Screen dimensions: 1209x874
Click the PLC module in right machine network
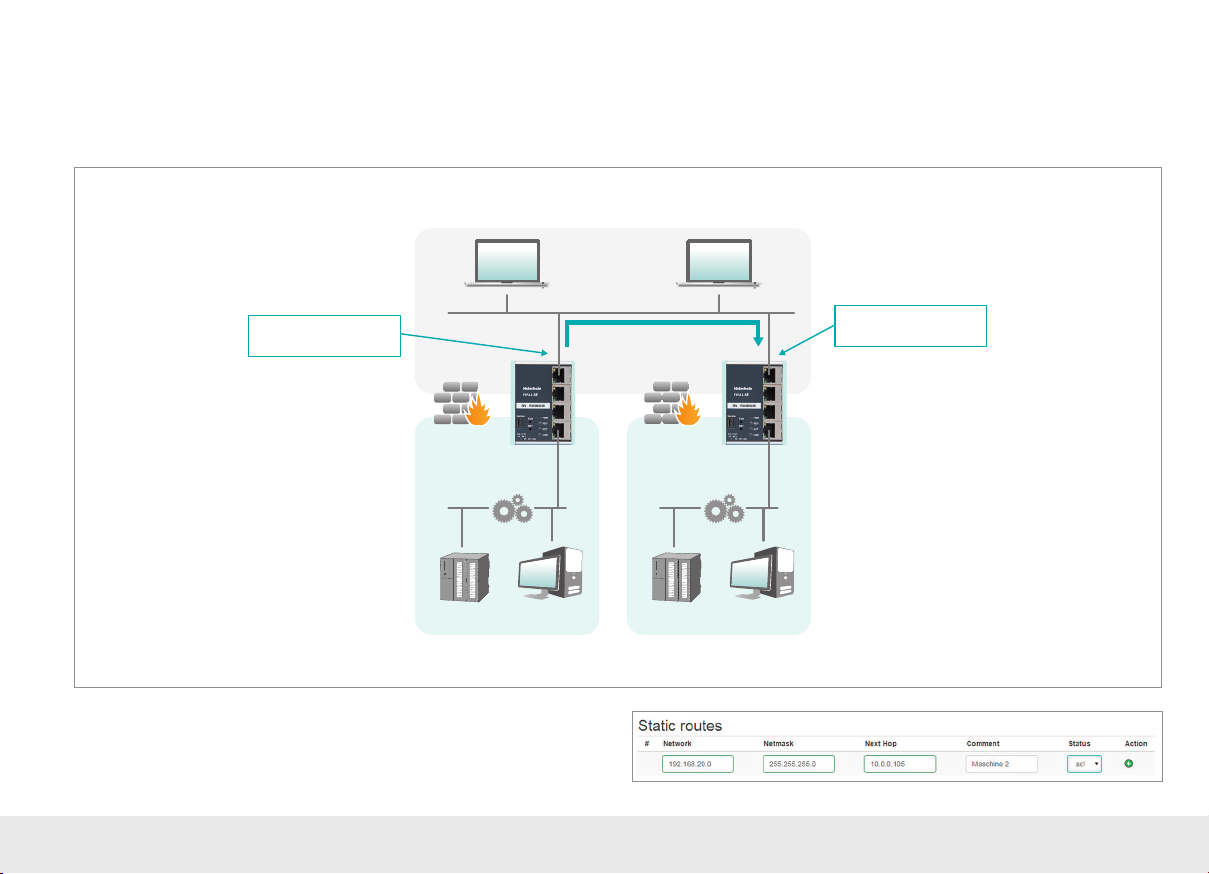[676, 576]
